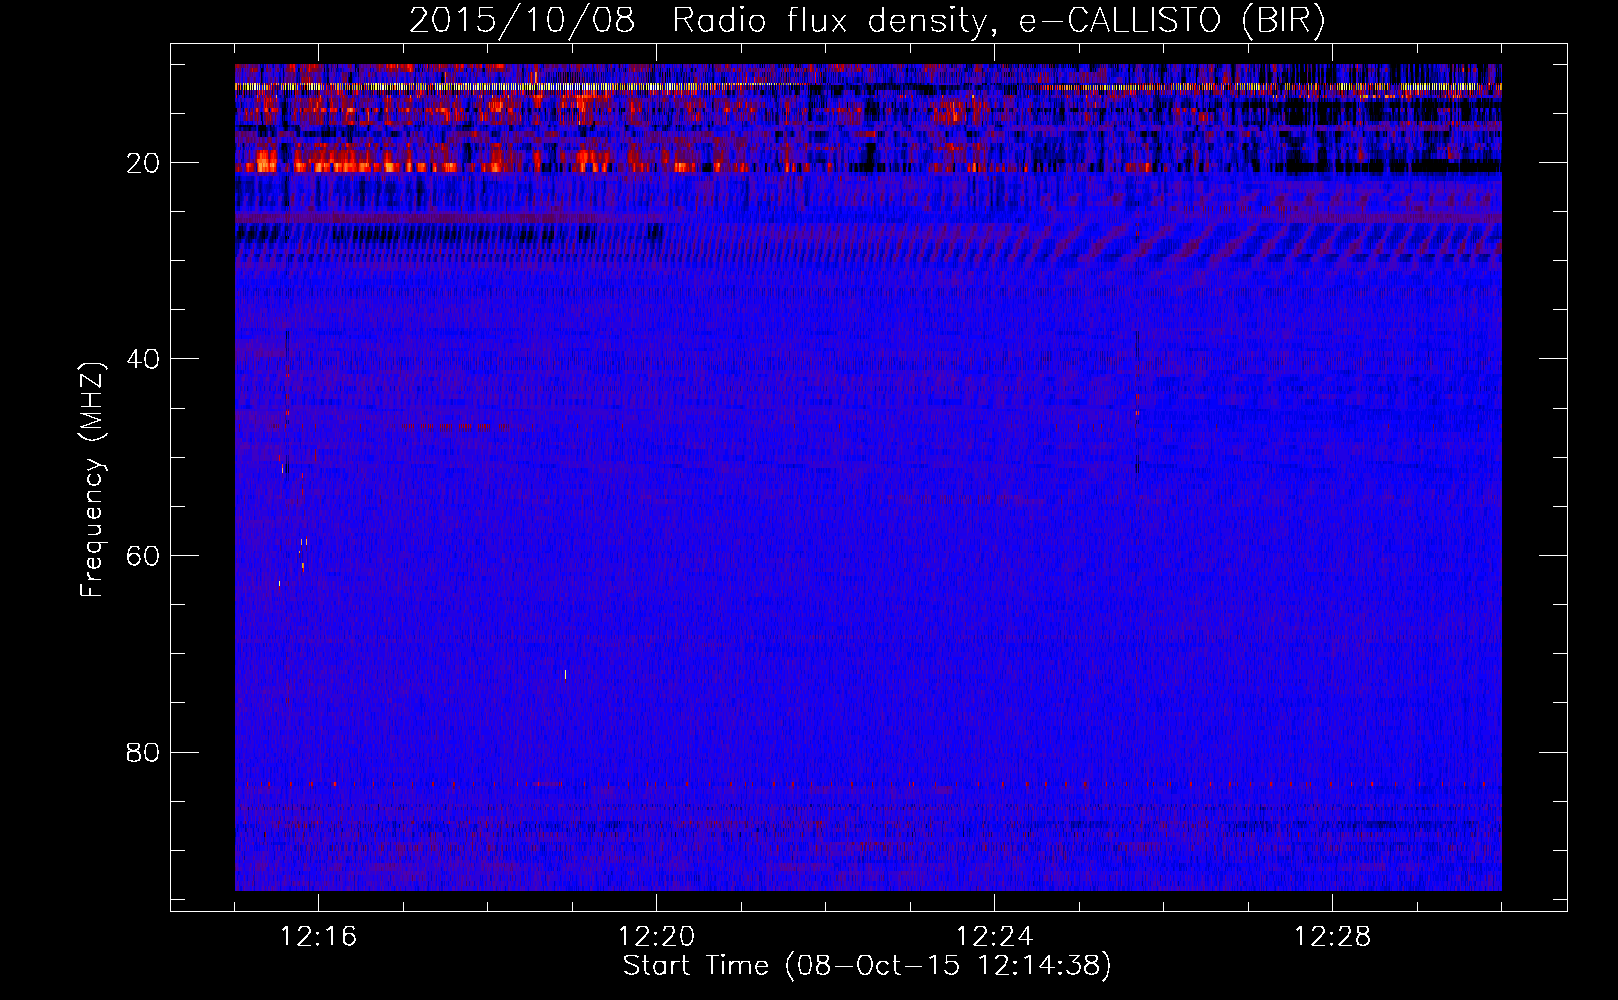Click the 12:16 time tick label
The height and width of the screenshot is (1000, 1618).
click(319, 937)
